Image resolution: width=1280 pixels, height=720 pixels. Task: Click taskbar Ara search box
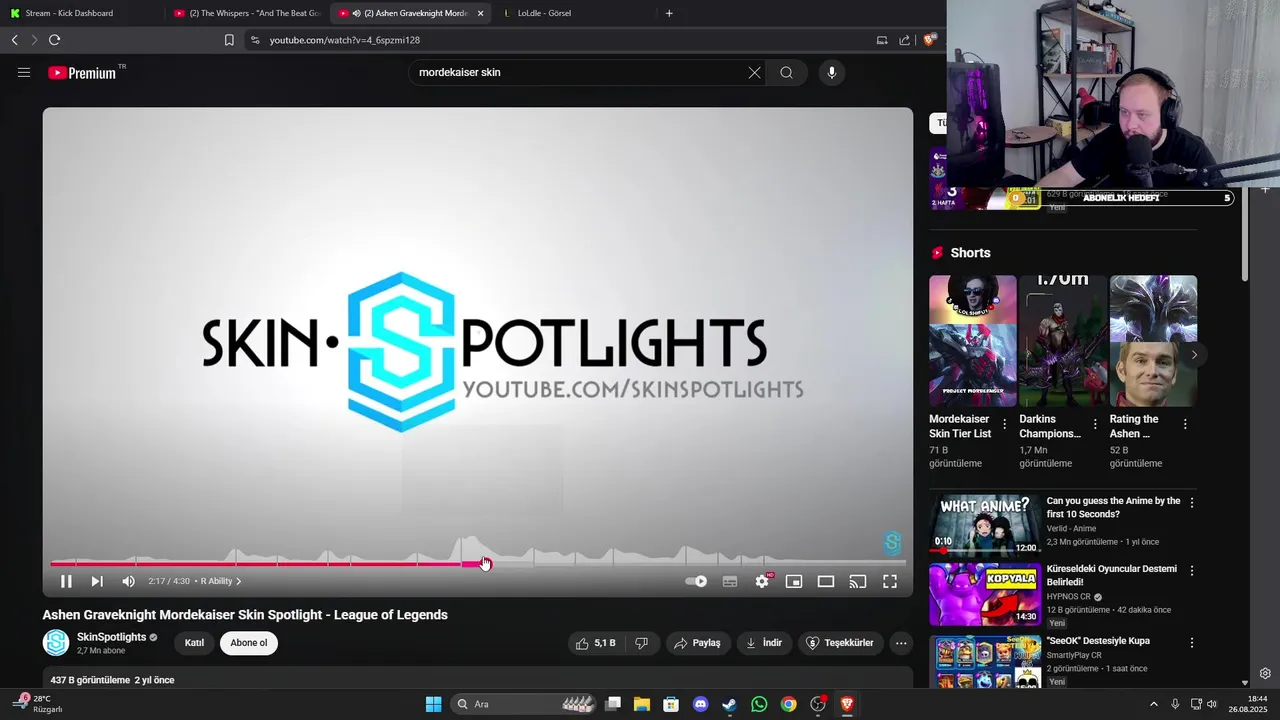pos(524,704)
